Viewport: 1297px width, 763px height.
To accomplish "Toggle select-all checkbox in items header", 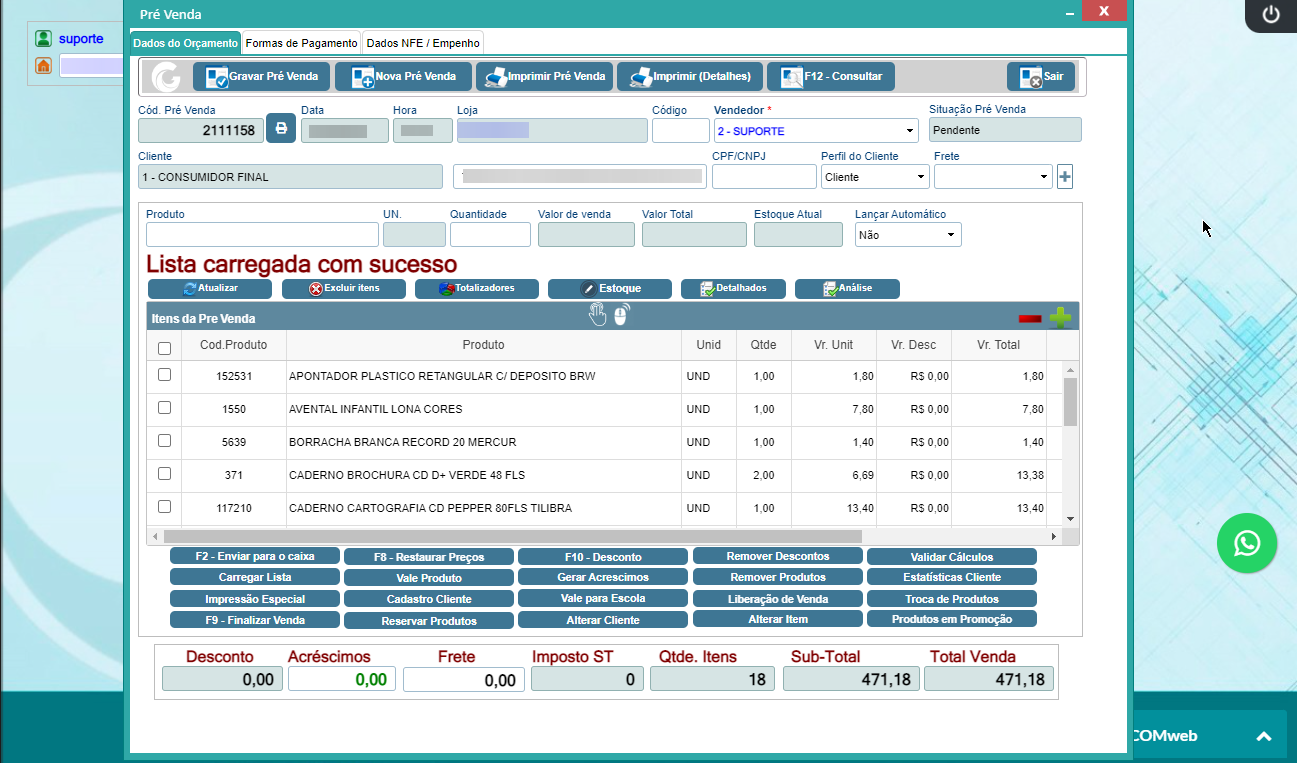I will pos(165,349).
